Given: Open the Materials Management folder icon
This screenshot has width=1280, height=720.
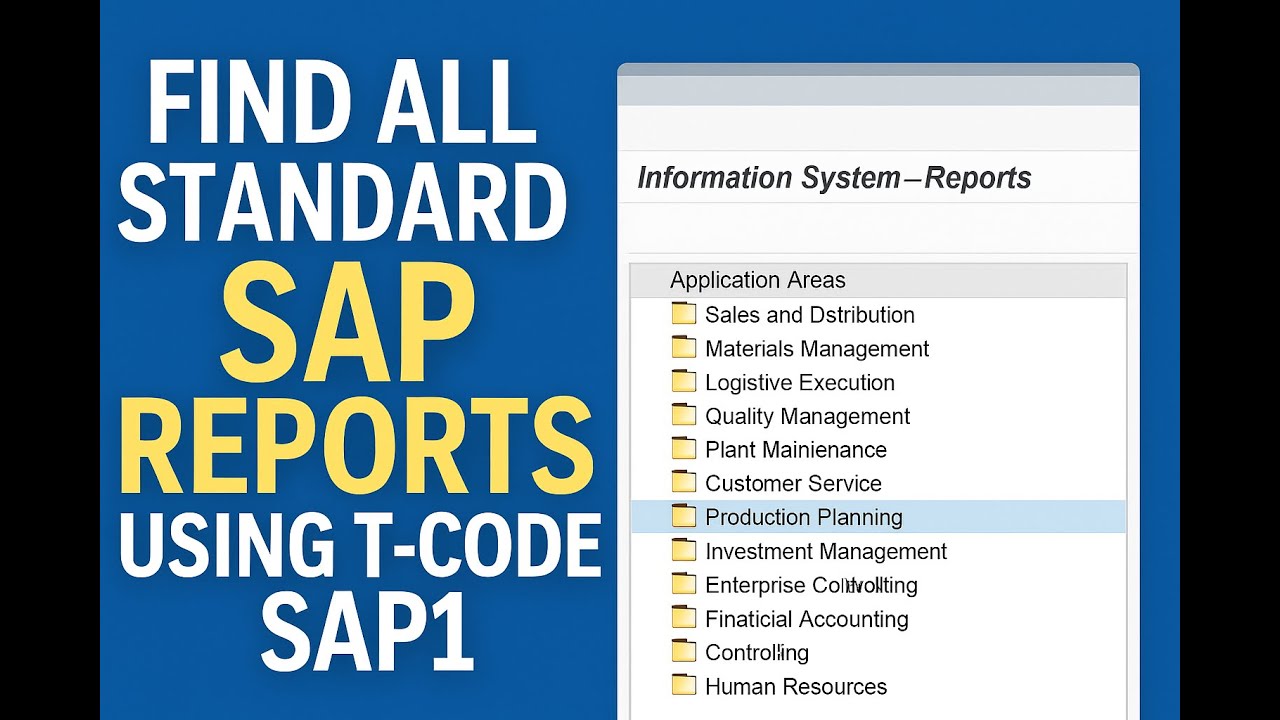Looking at the screenshot, I should 684,348.
